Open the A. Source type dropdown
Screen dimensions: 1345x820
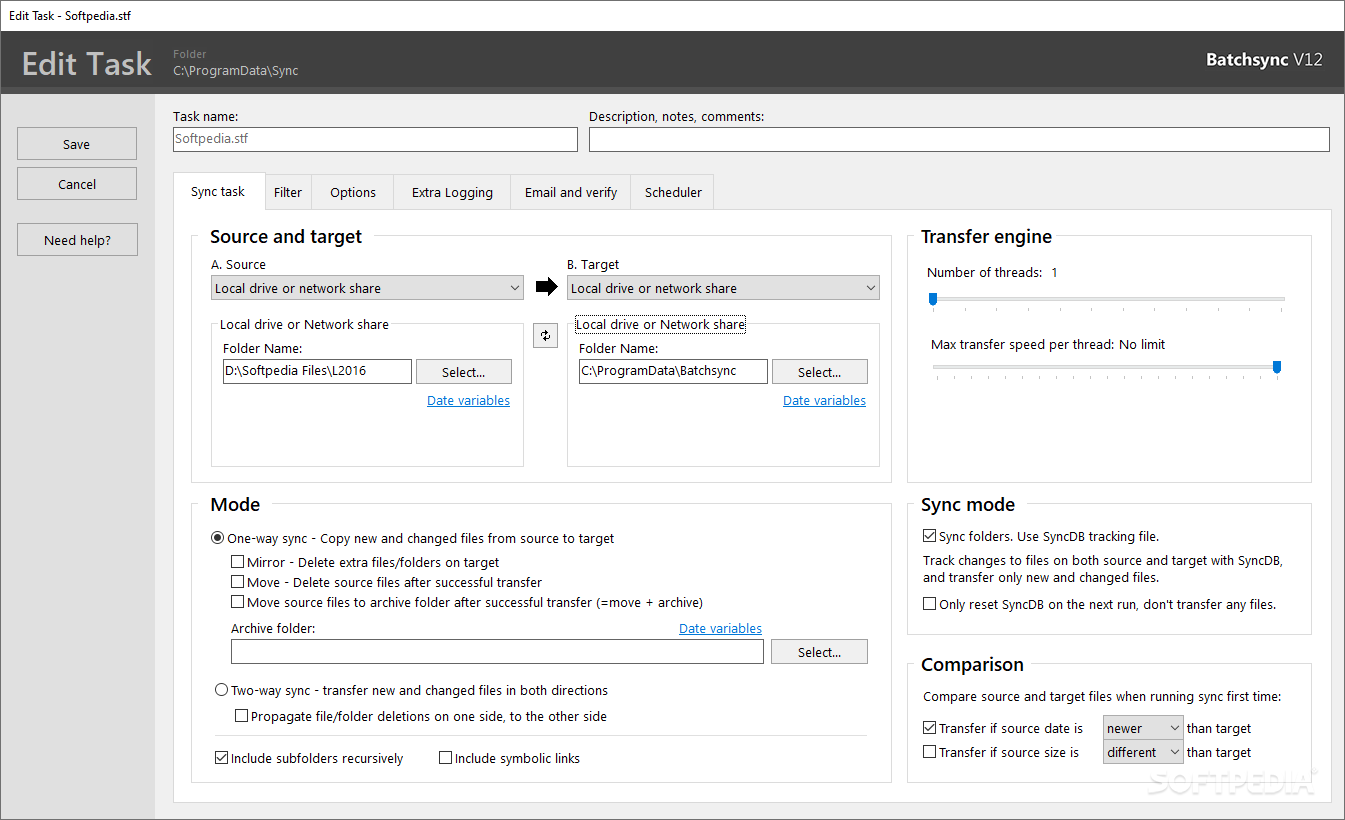pos(368,288)
